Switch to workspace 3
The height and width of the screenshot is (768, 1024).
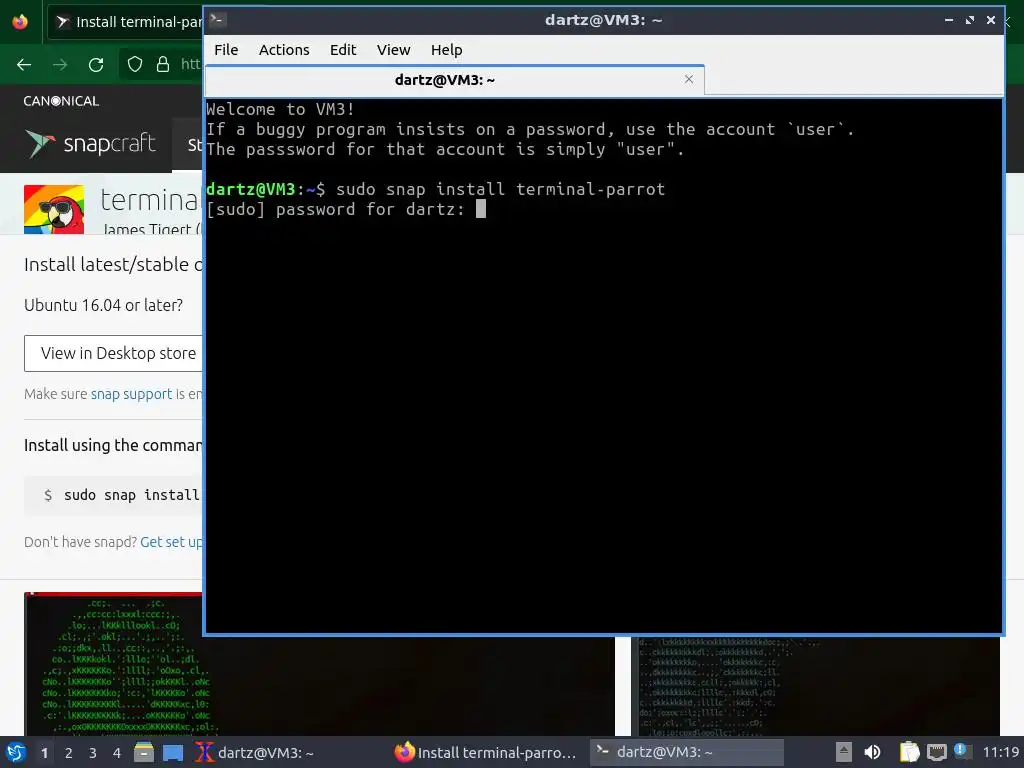93,753
